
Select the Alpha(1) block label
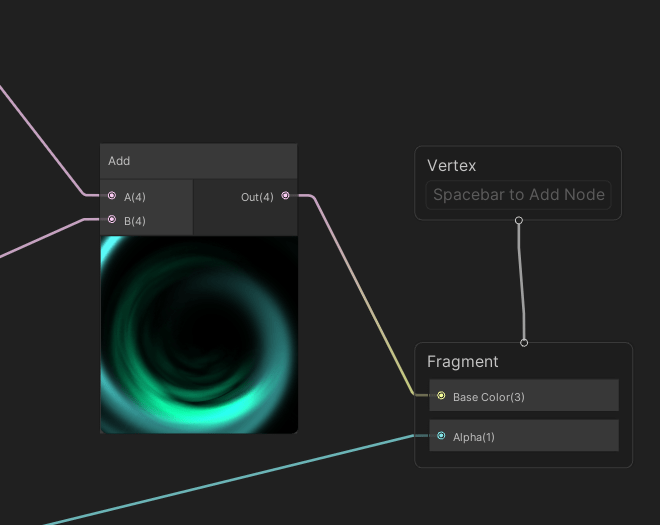coord(474,437)
